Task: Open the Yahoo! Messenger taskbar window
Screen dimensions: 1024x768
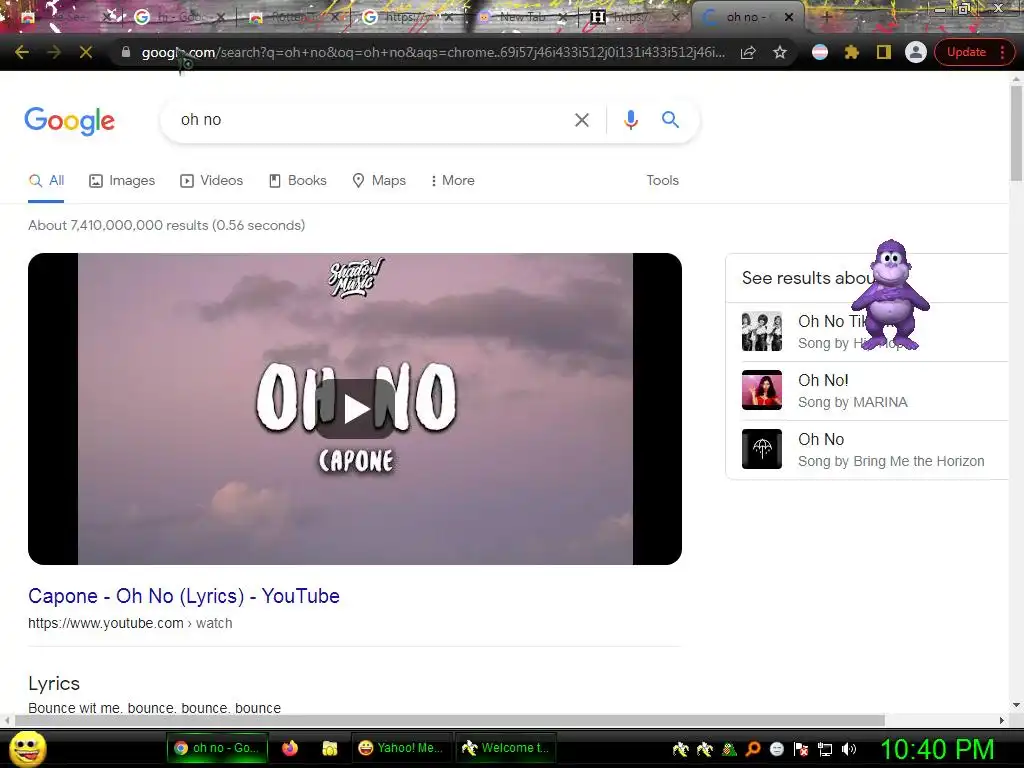Action: click(x=401, y=748)
